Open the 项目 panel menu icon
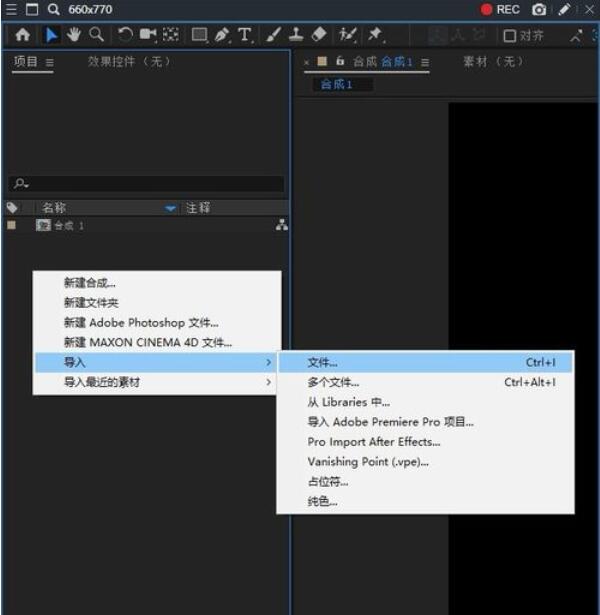 click(x=49, y=62)
